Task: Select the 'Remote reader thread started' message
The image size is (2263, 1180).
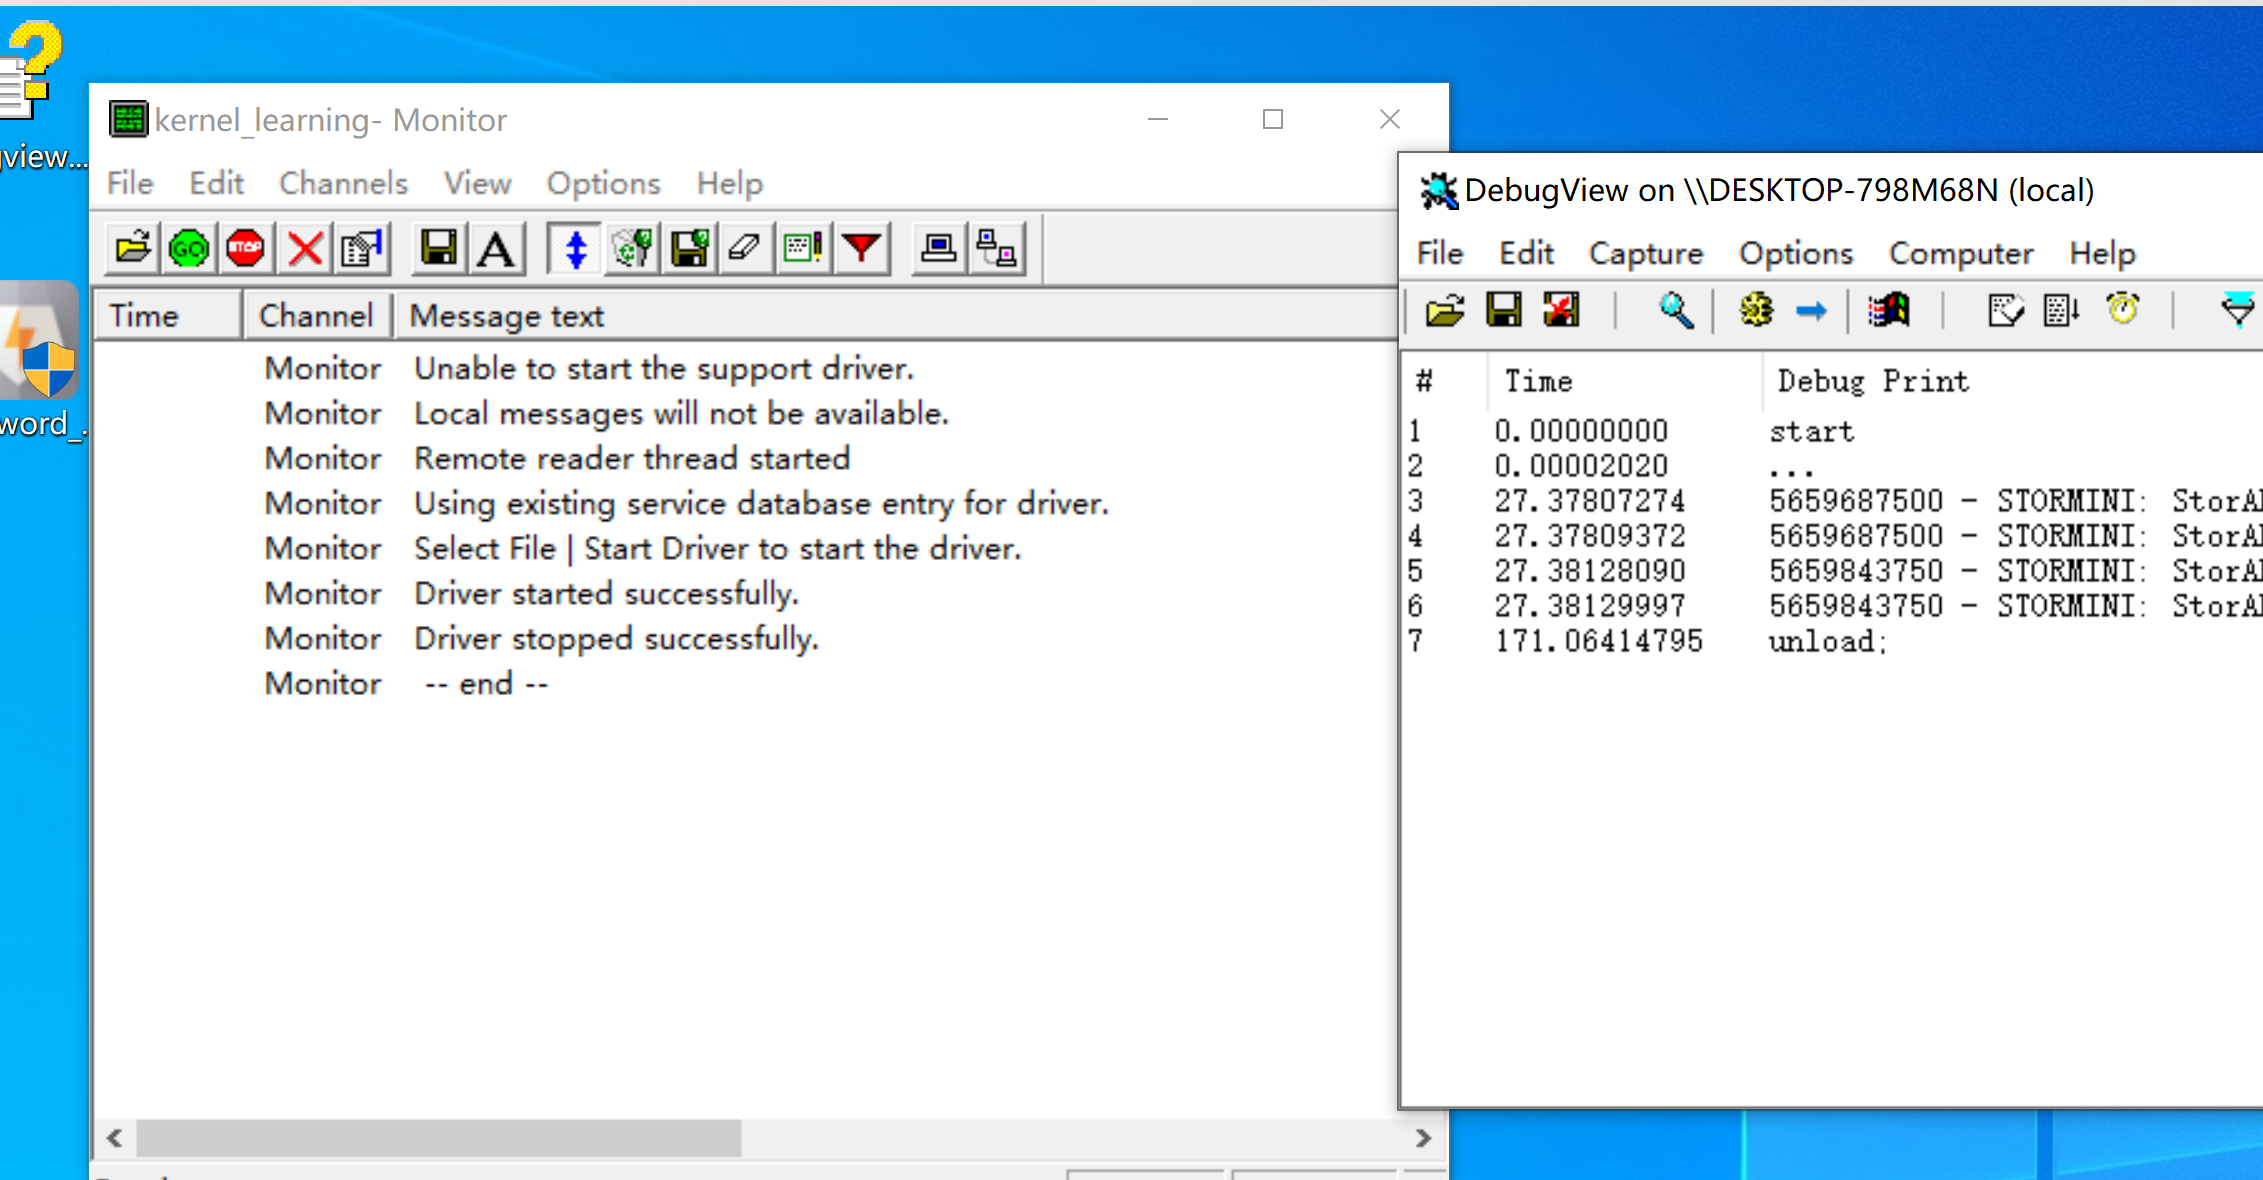Action: click(746, 459)
